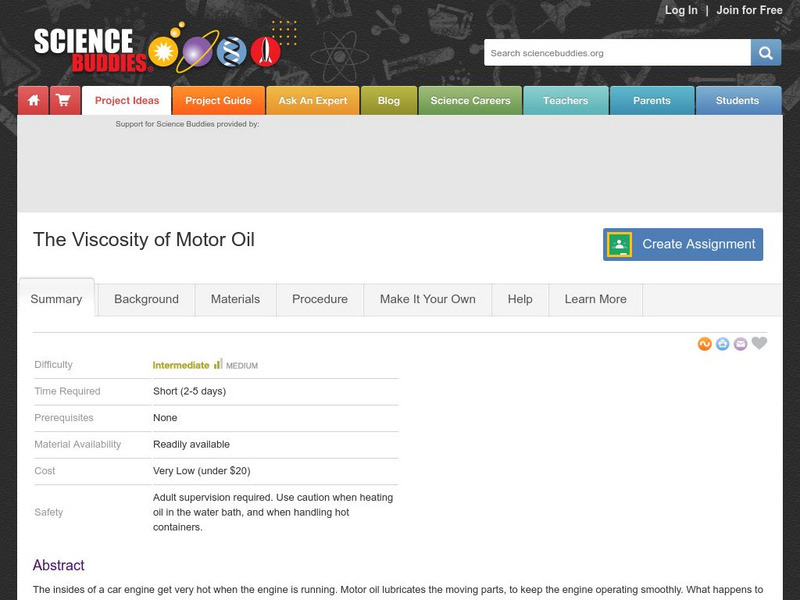Image resolution: width=800 pixels, height=600 pixels.
Task: Click the Google Classroom icon on Create Assignment
Action: (x=620, y=243)
